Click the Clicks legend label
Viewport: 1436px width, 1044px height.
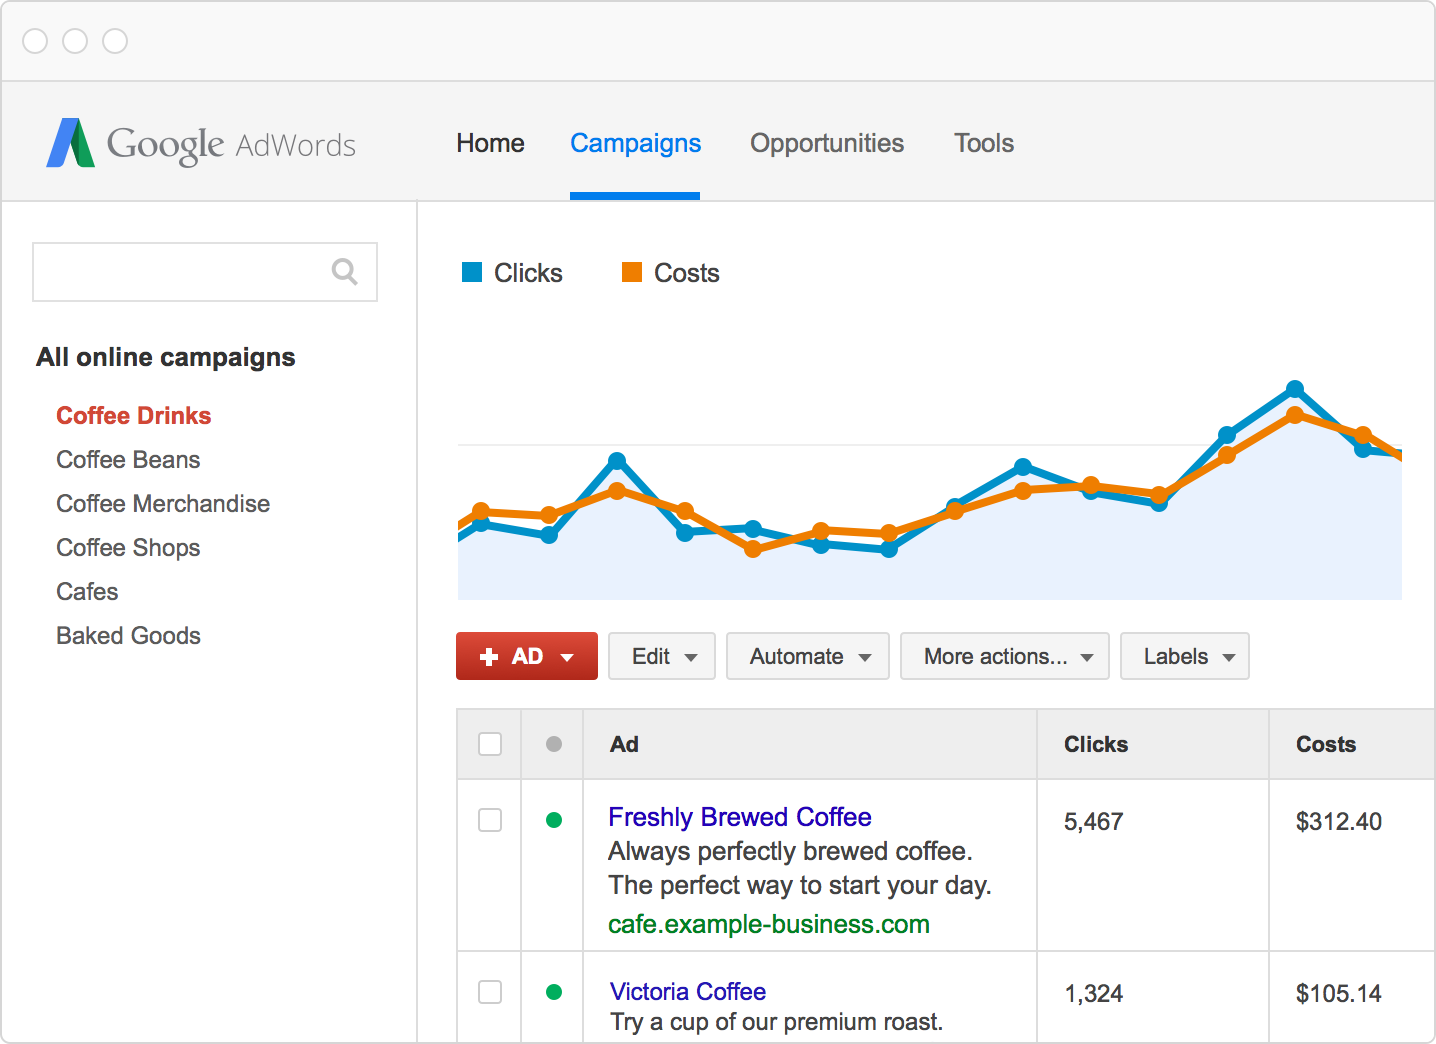click(528, 273)
